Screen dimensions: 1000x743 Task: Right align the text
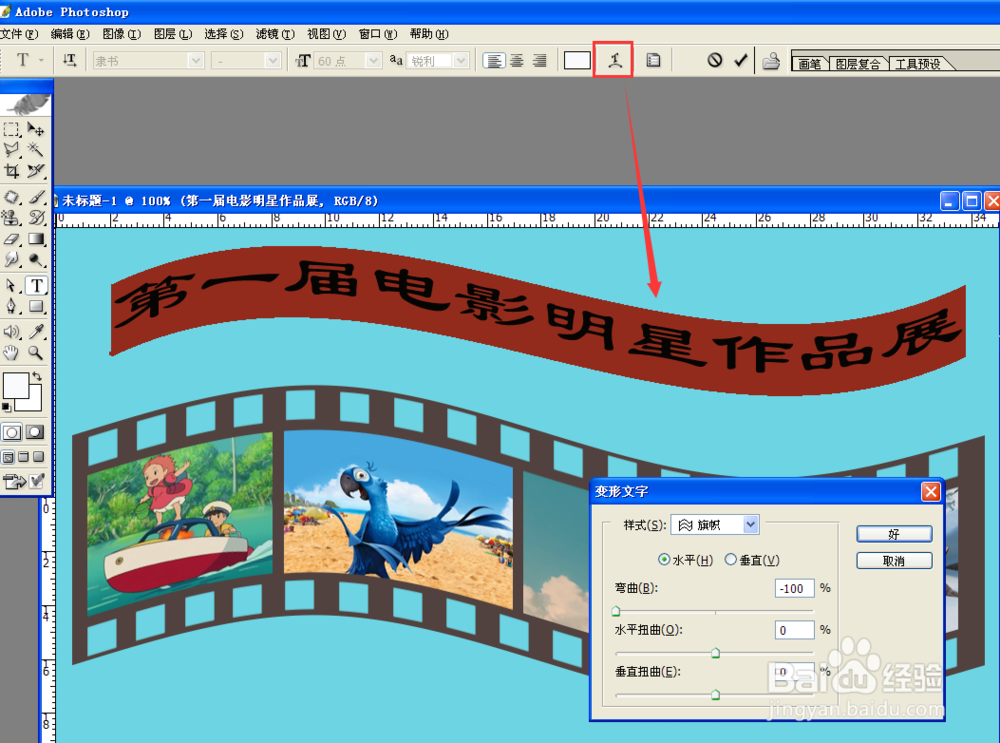pos(540,61)
